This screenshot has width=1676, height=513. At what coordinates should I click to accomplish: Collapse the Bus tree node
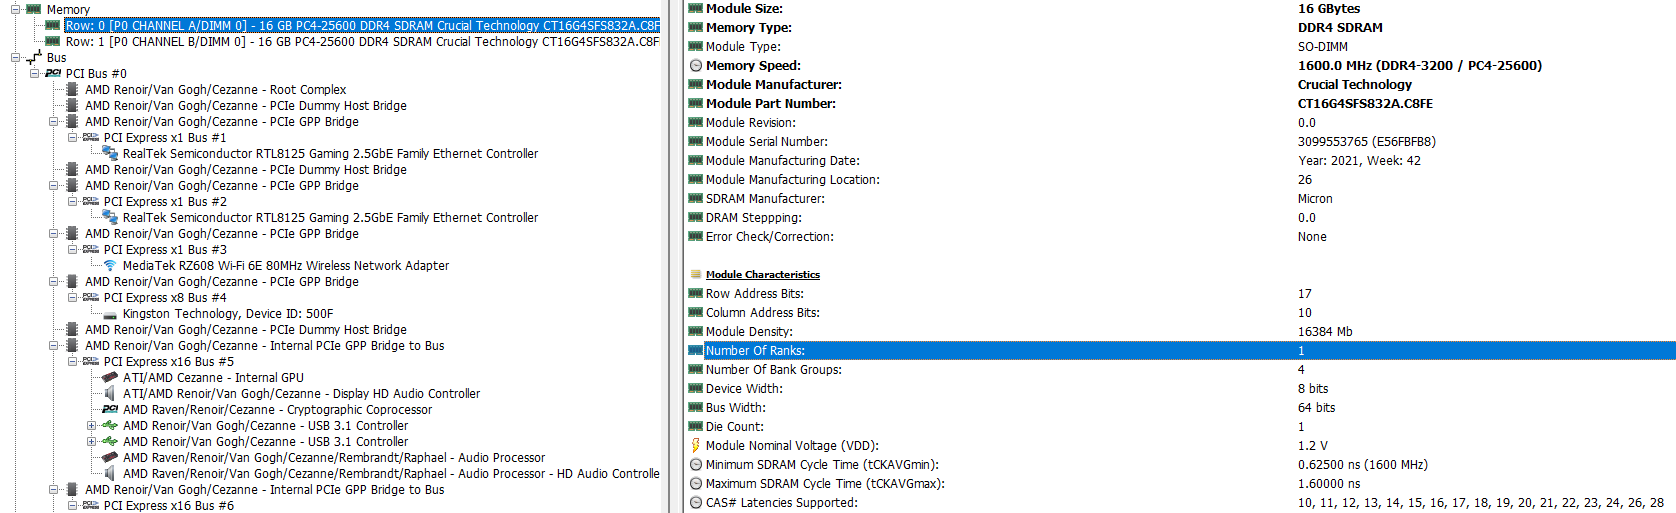click(16, 58)
